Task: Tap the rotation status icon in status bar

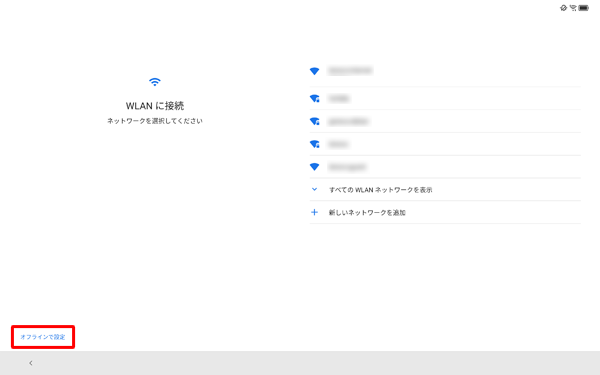Action: tap(563, 8)
